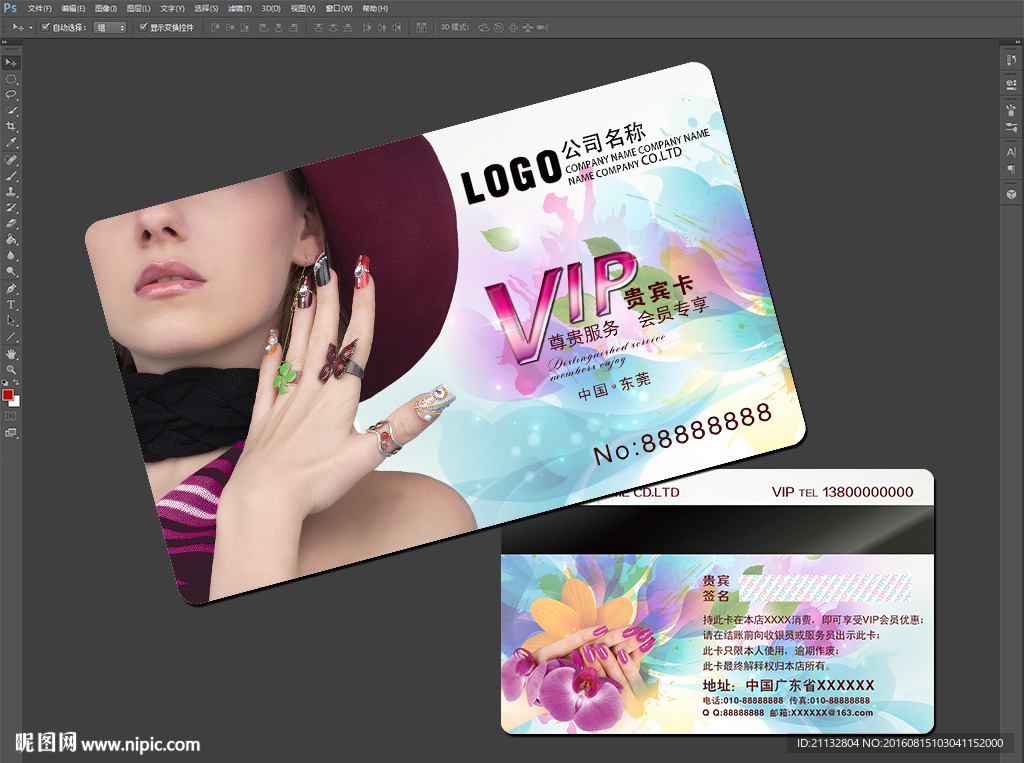1024x763 pixels.
Task: Select the Brush tool
Action: point(11,176)
